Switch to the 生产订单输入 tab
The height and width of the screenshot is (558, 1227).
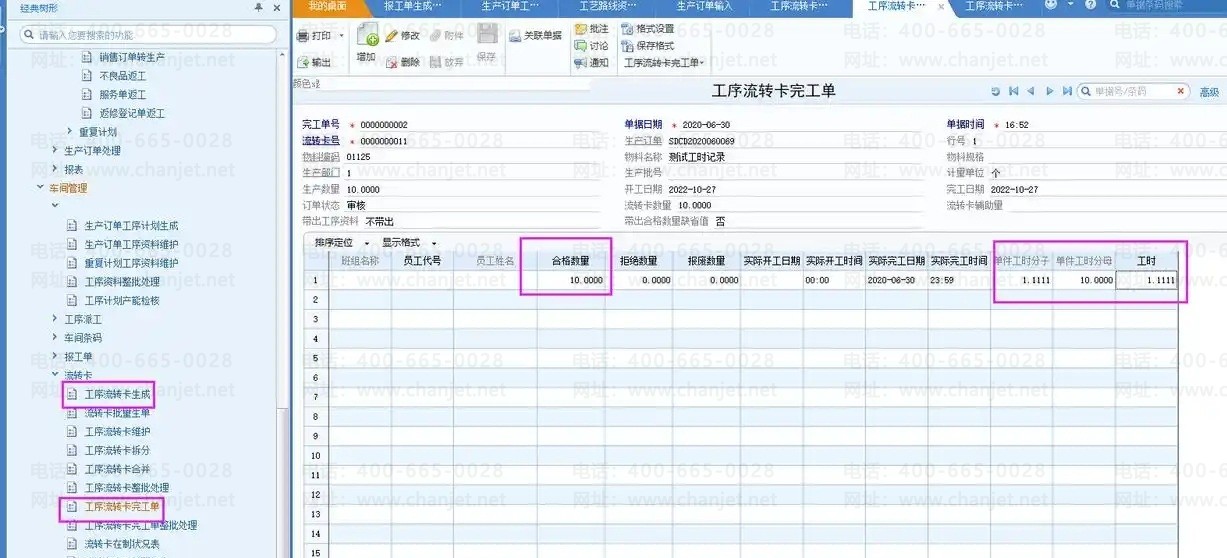(x=704, y=6)
